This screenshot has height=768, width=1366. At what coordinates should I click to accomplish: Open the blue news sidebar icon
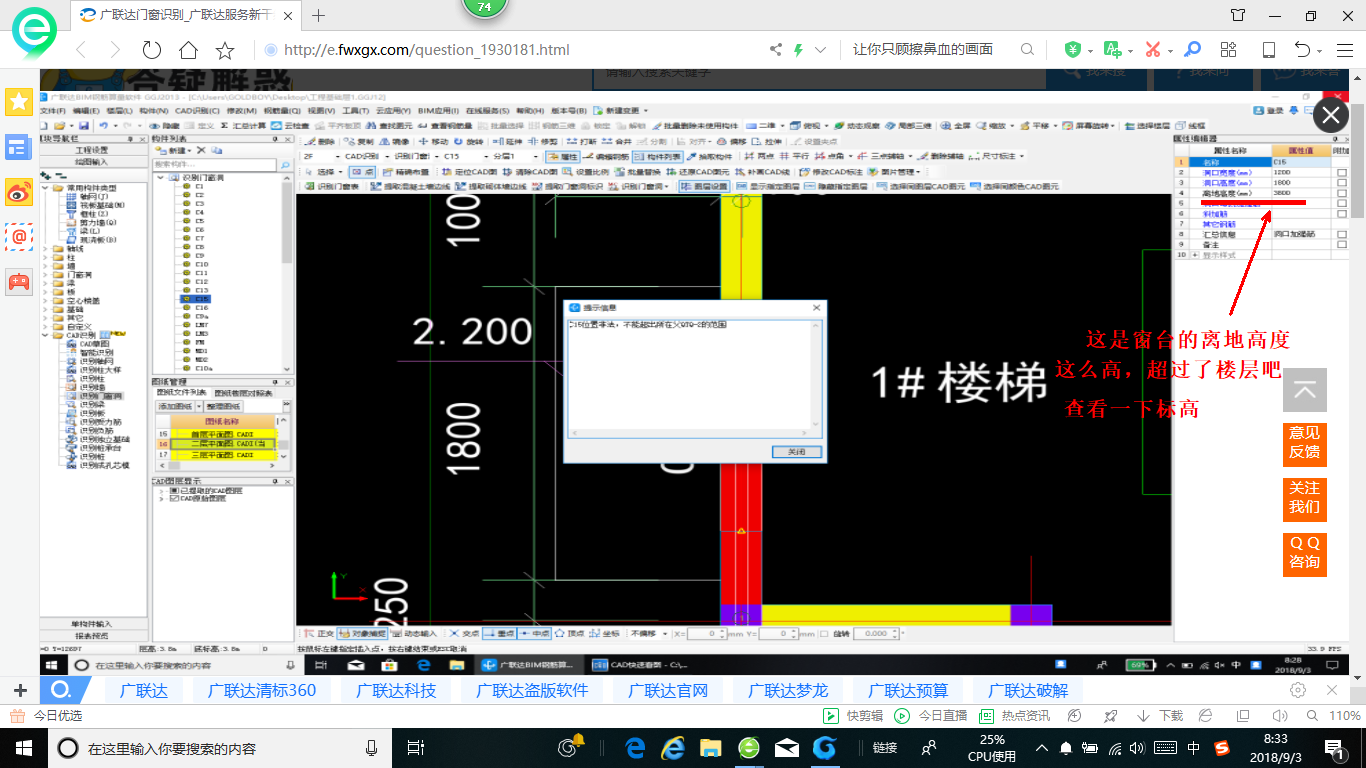click(x=19, y=148)
